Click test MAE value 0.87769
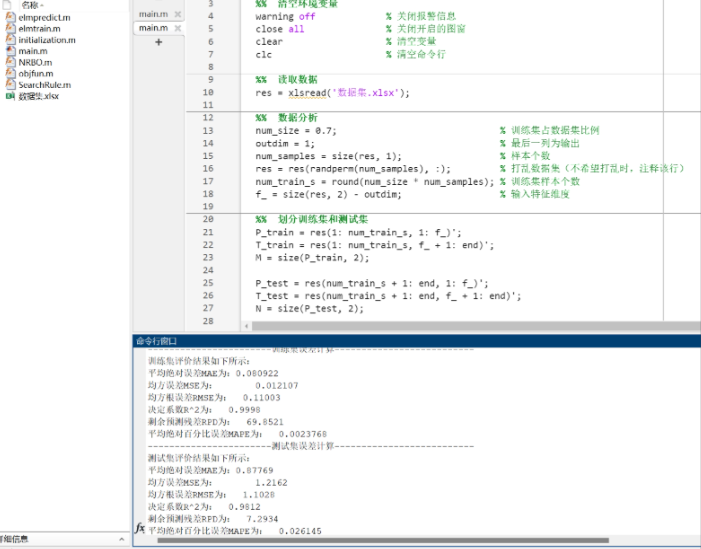 coord(254,470)
